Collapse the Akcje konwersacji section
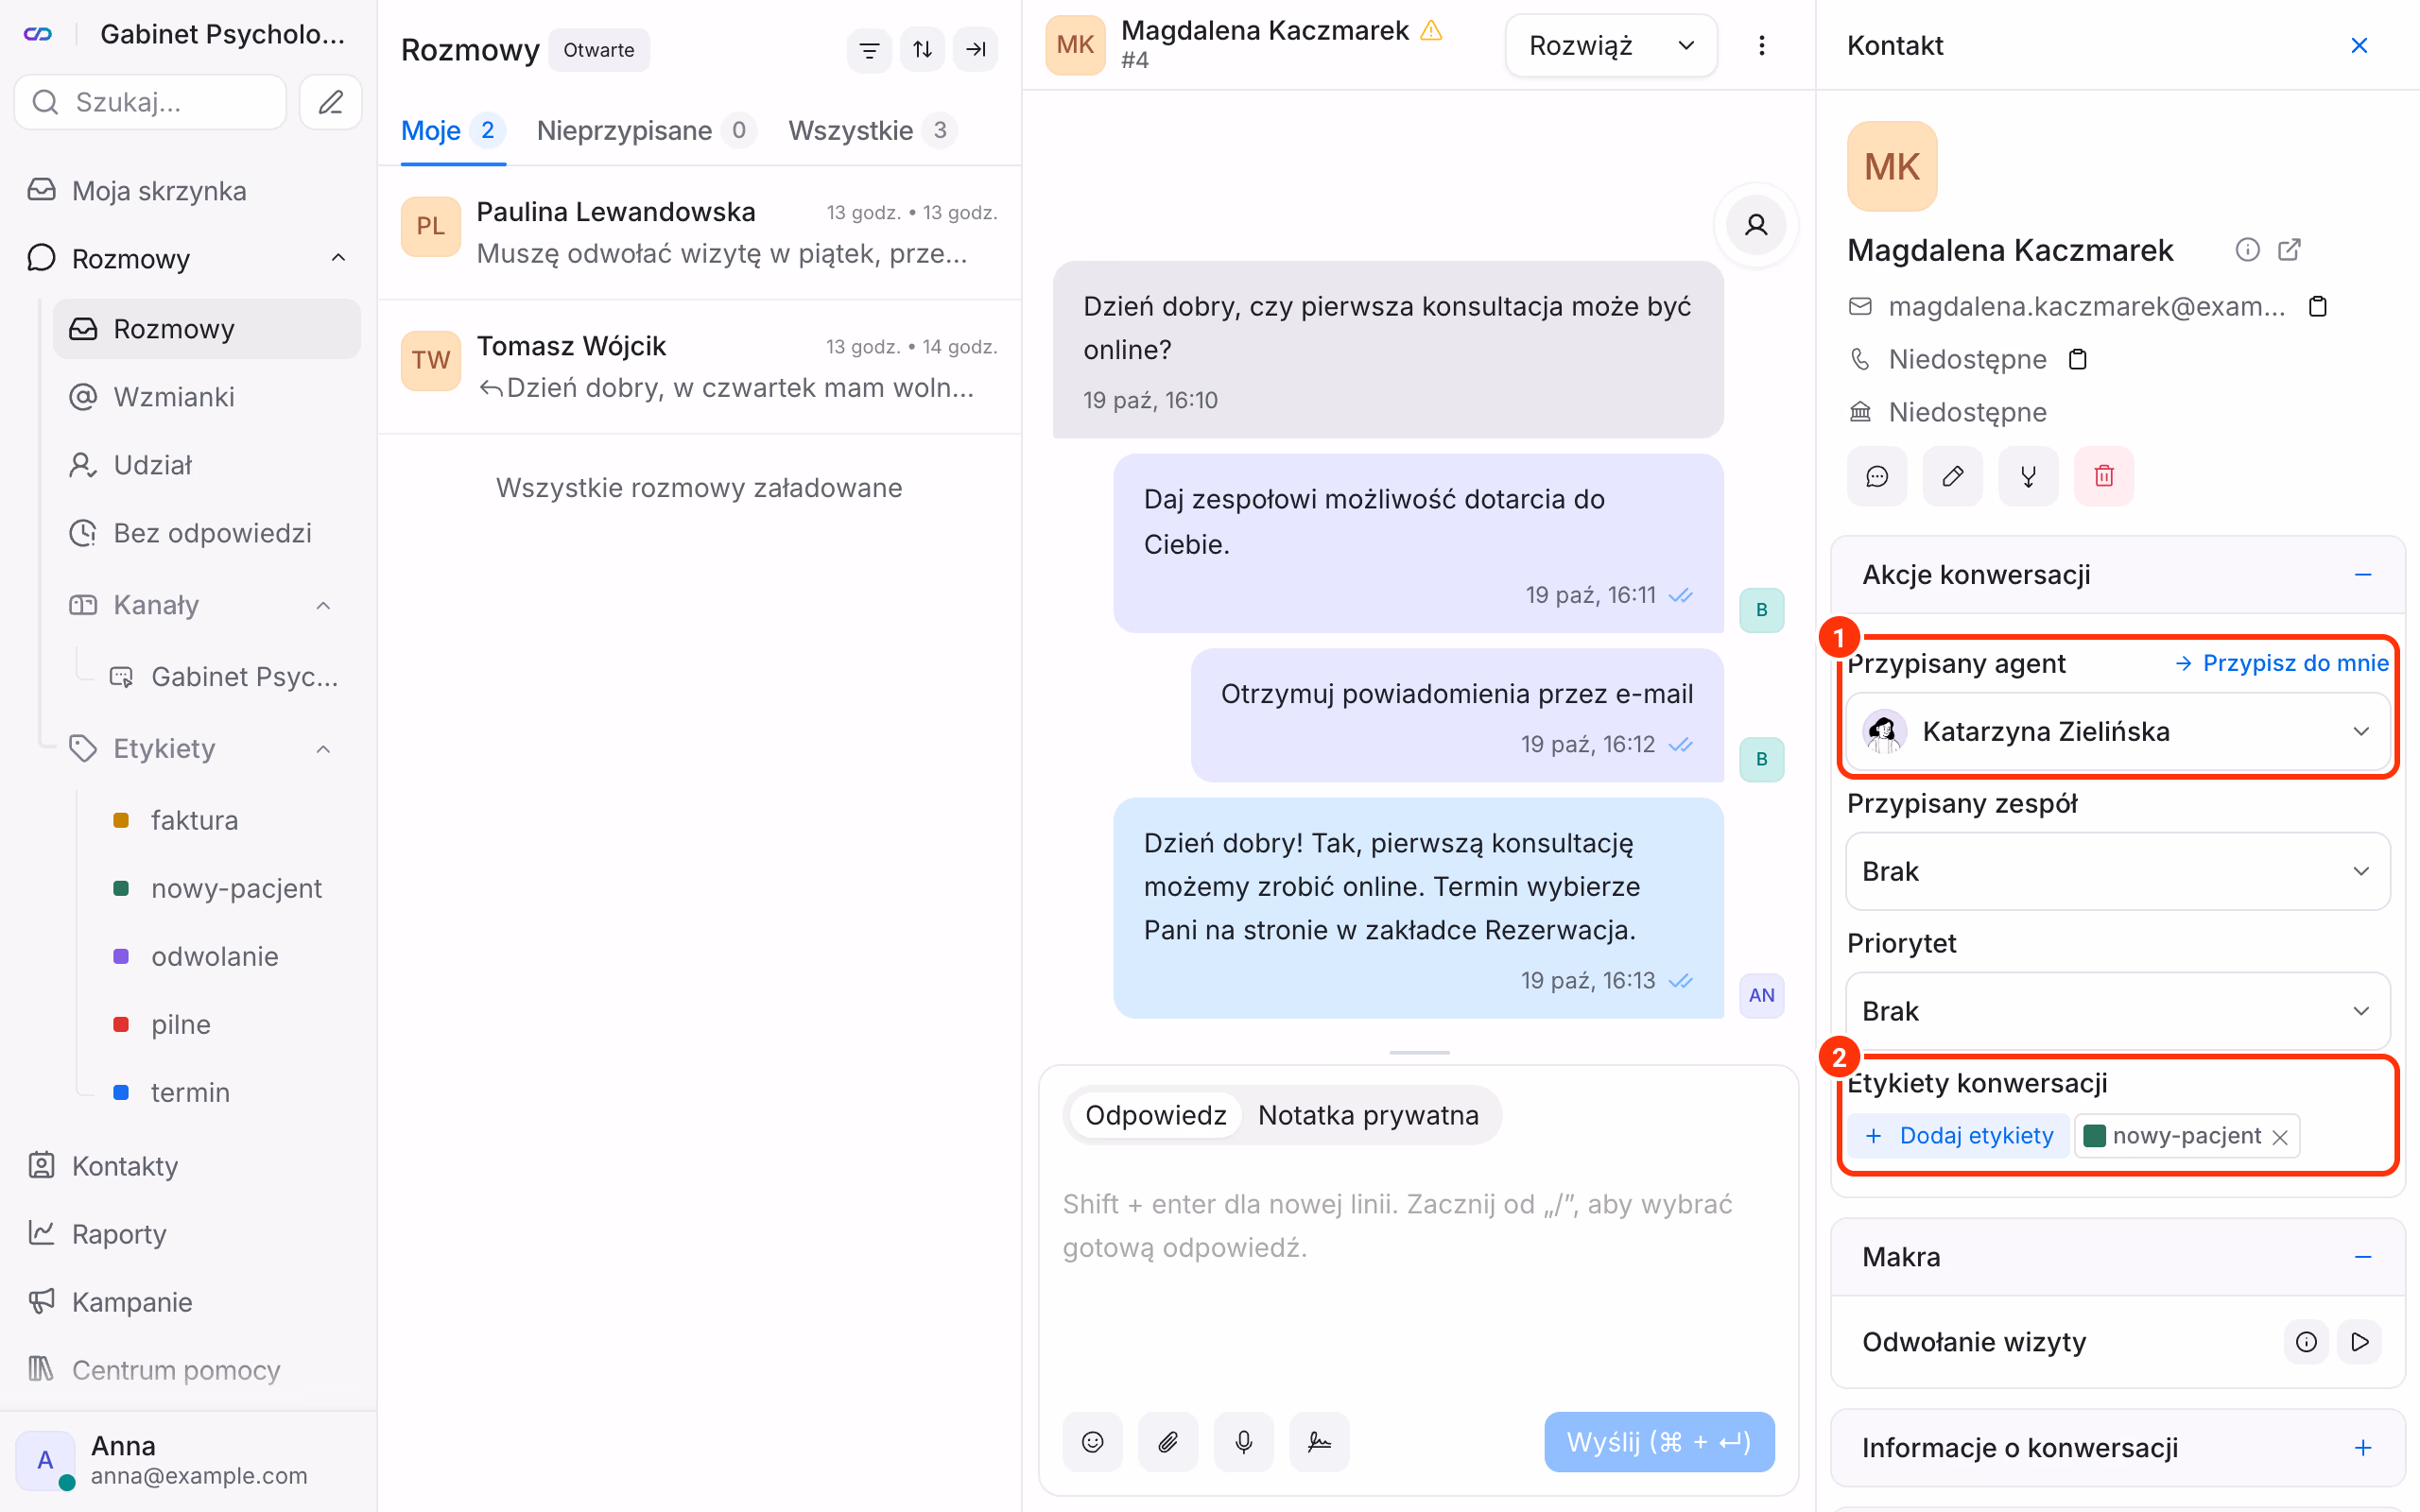This screenshot has height=1512, width=2420. [x=2363, y=575]
